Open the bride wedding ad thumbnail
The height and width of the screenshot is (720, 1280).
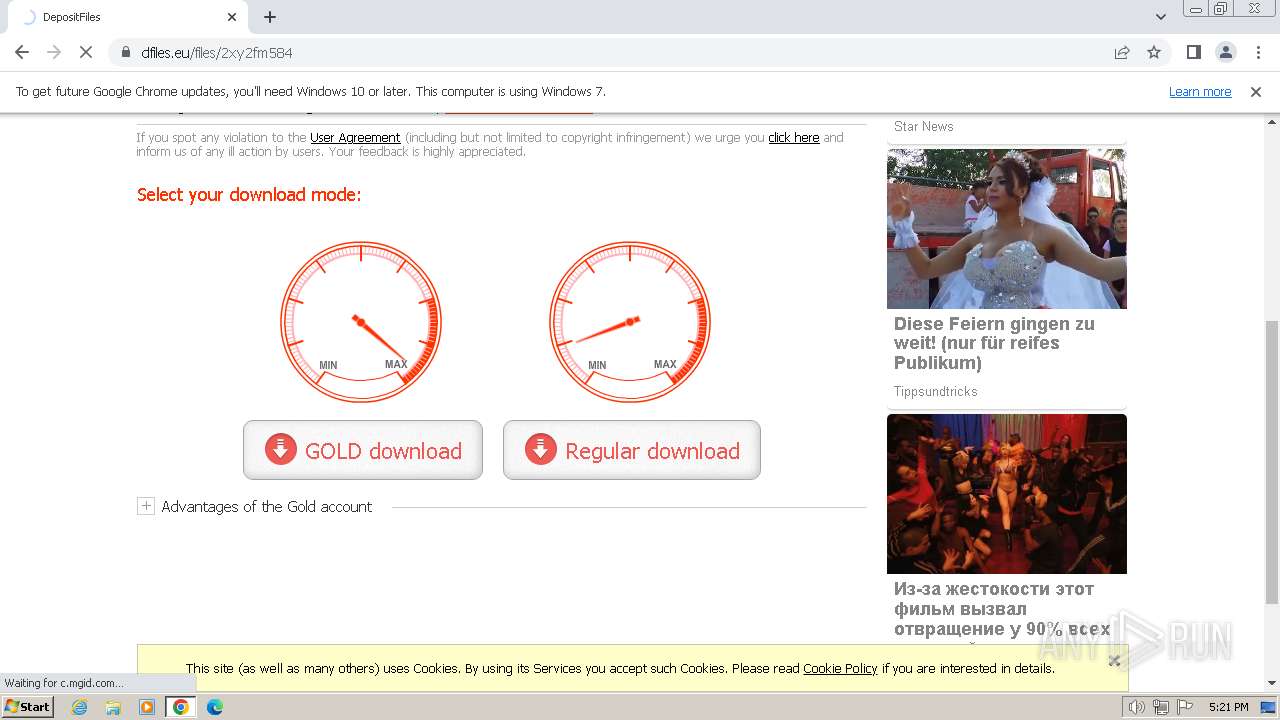[1007, 229]
